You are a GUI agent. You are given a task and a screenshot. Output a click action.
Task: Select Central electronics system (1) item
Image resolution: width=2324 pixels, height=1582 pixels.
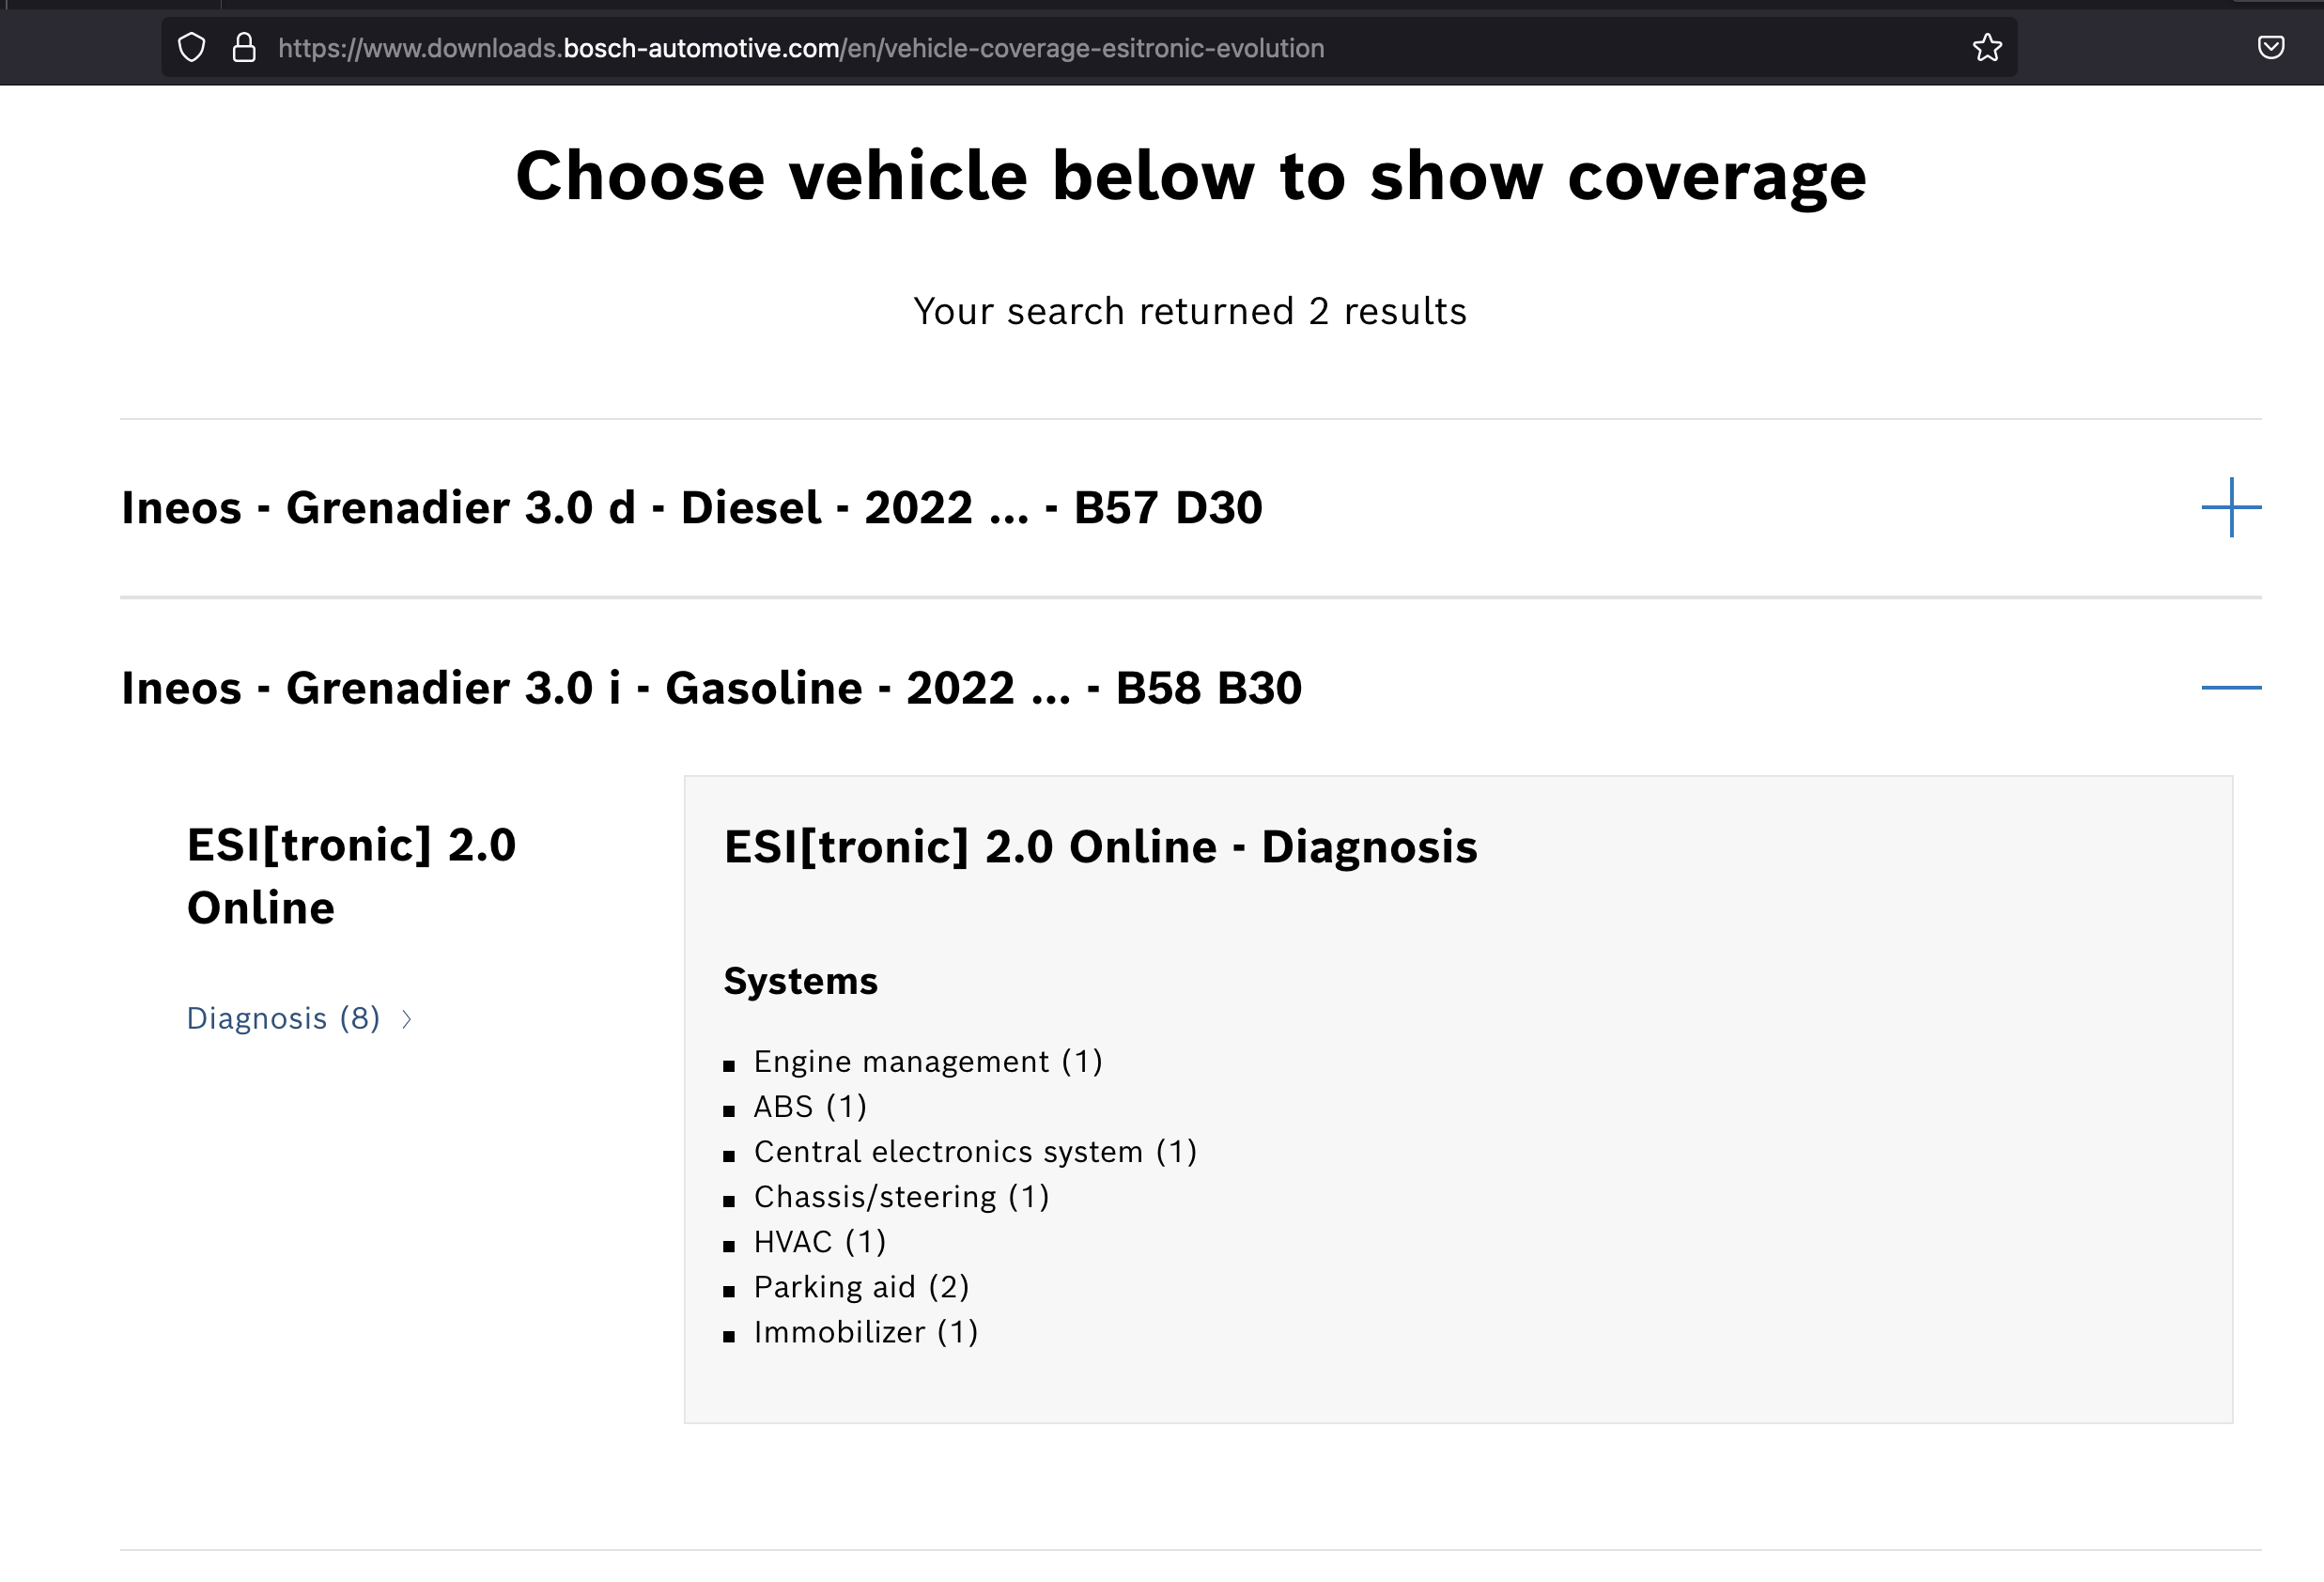point(975,1151)
